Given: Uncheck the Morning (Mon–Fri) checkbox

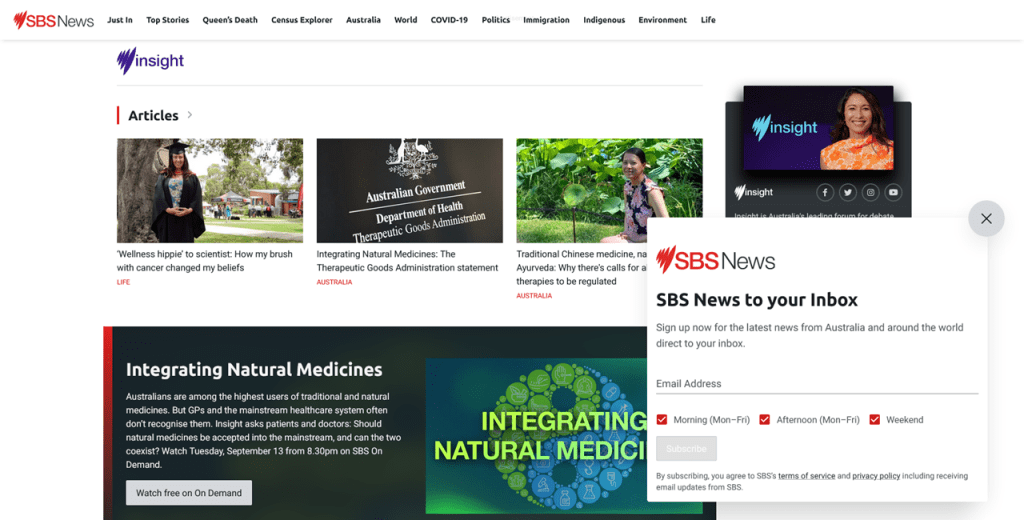Looking at the screenshot, I should (662, 420).
